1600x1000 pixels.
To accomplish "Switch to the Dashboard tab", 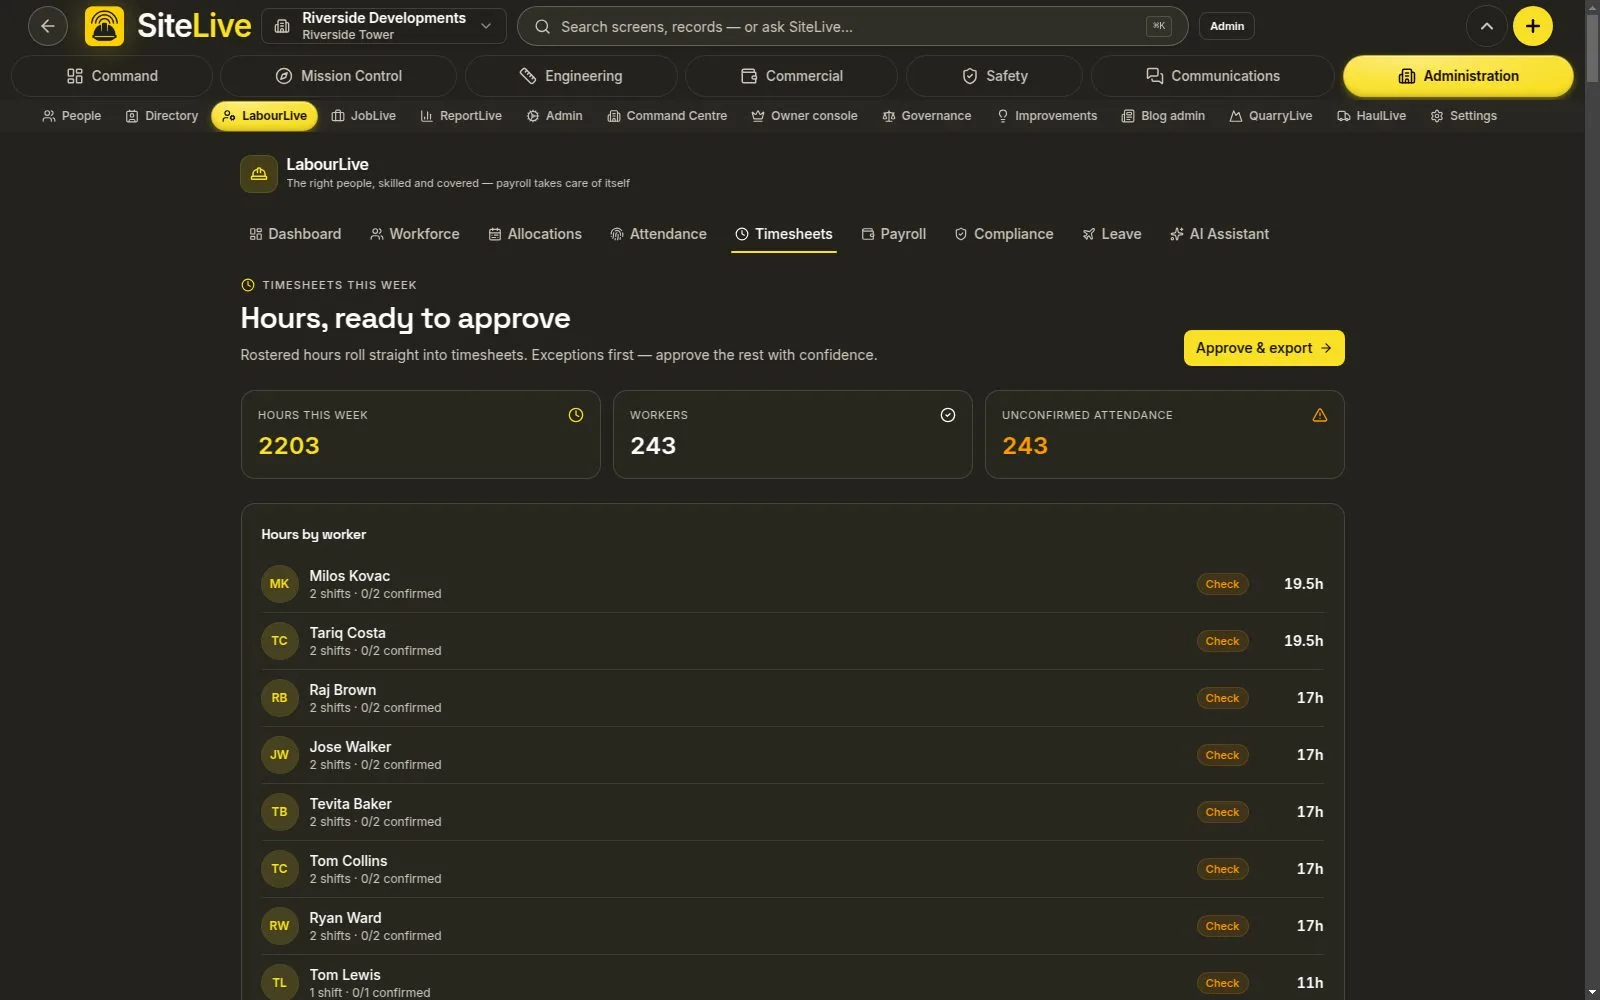I will (x=295, y=234).
